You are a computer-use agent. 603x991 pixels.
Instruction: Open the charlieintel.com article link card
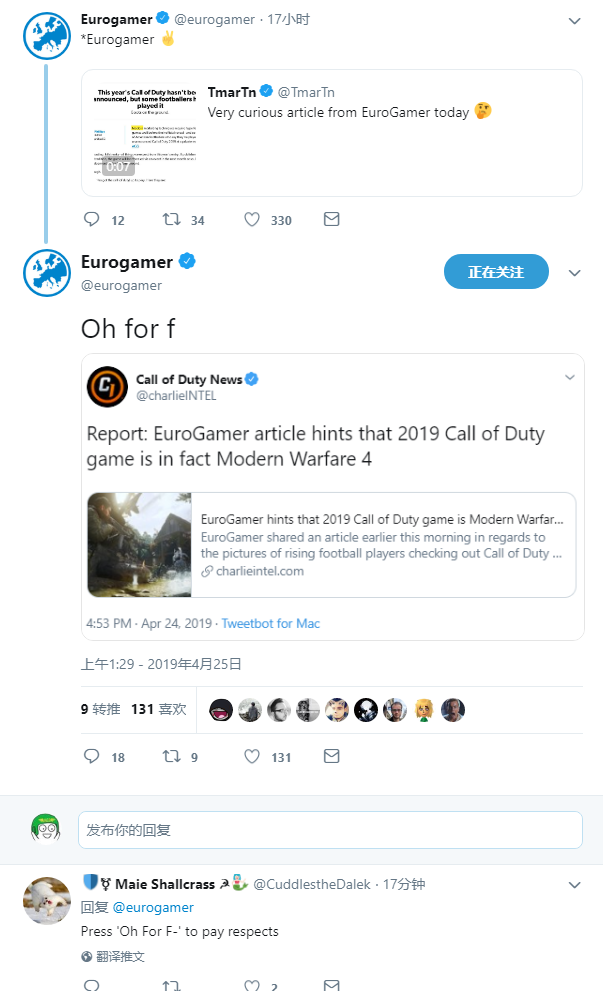click(x=332, y=545)
